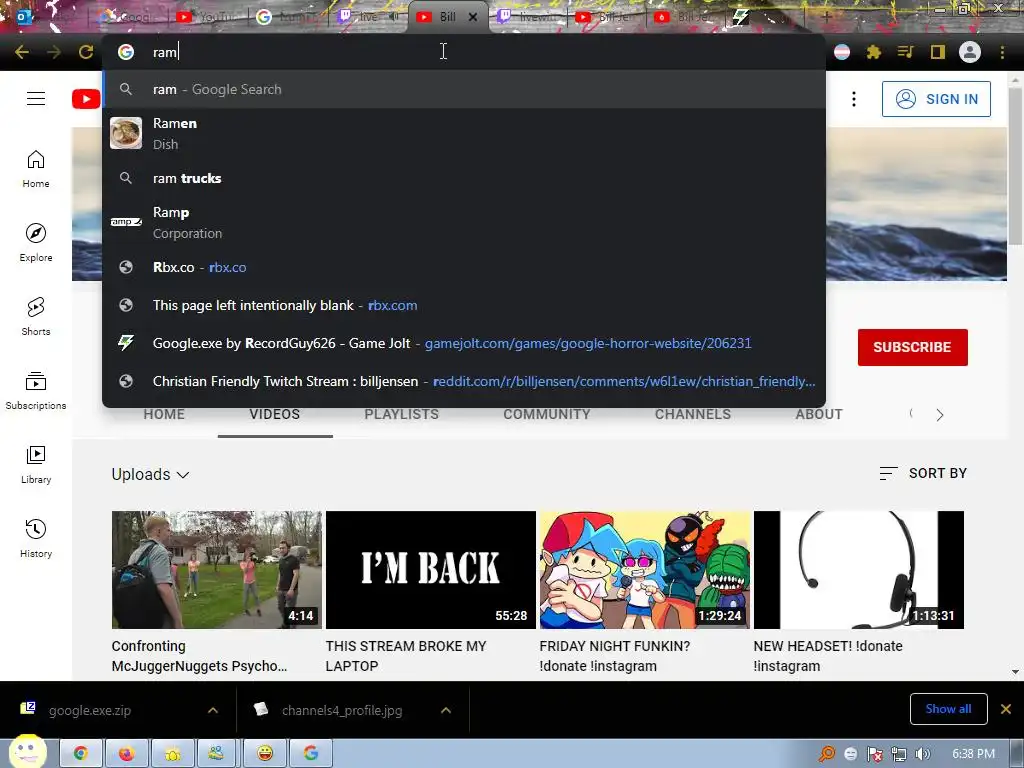Open the media control playlist icon
The height and width of the screenshot is (768, 1024).
point(905,52)
